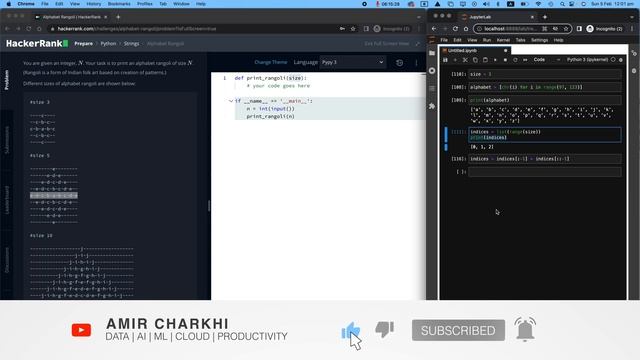
Task: Open the Language Pypy 3 dropdown
Action: point(353,62)
